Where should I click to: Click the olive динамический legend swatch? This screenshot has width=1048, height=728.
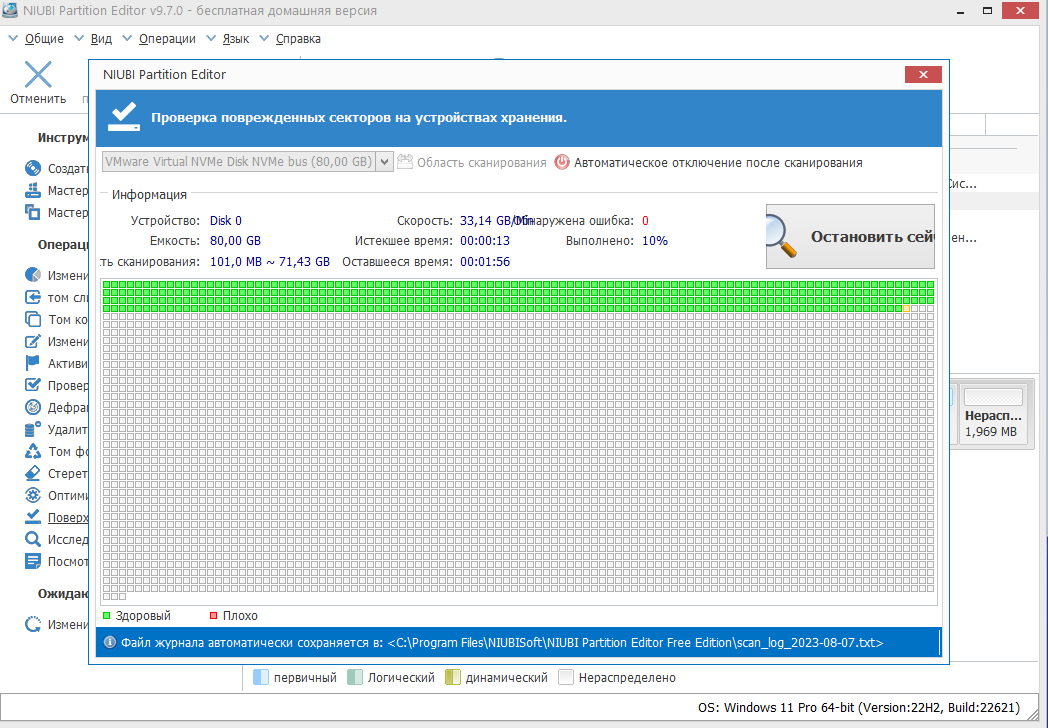(x=452, y=677)
